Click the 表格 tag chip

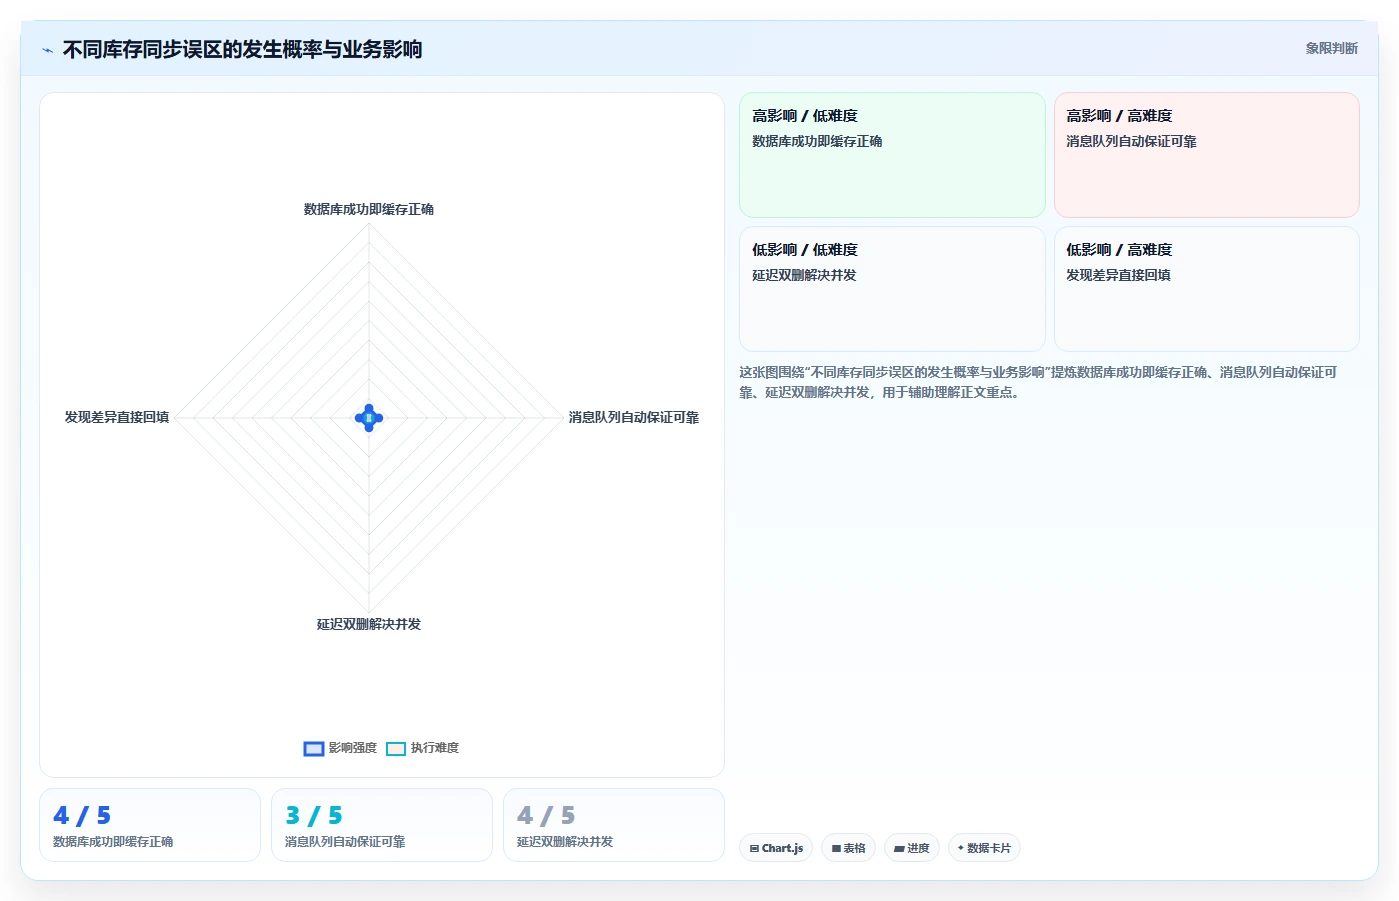click(849, 848)
